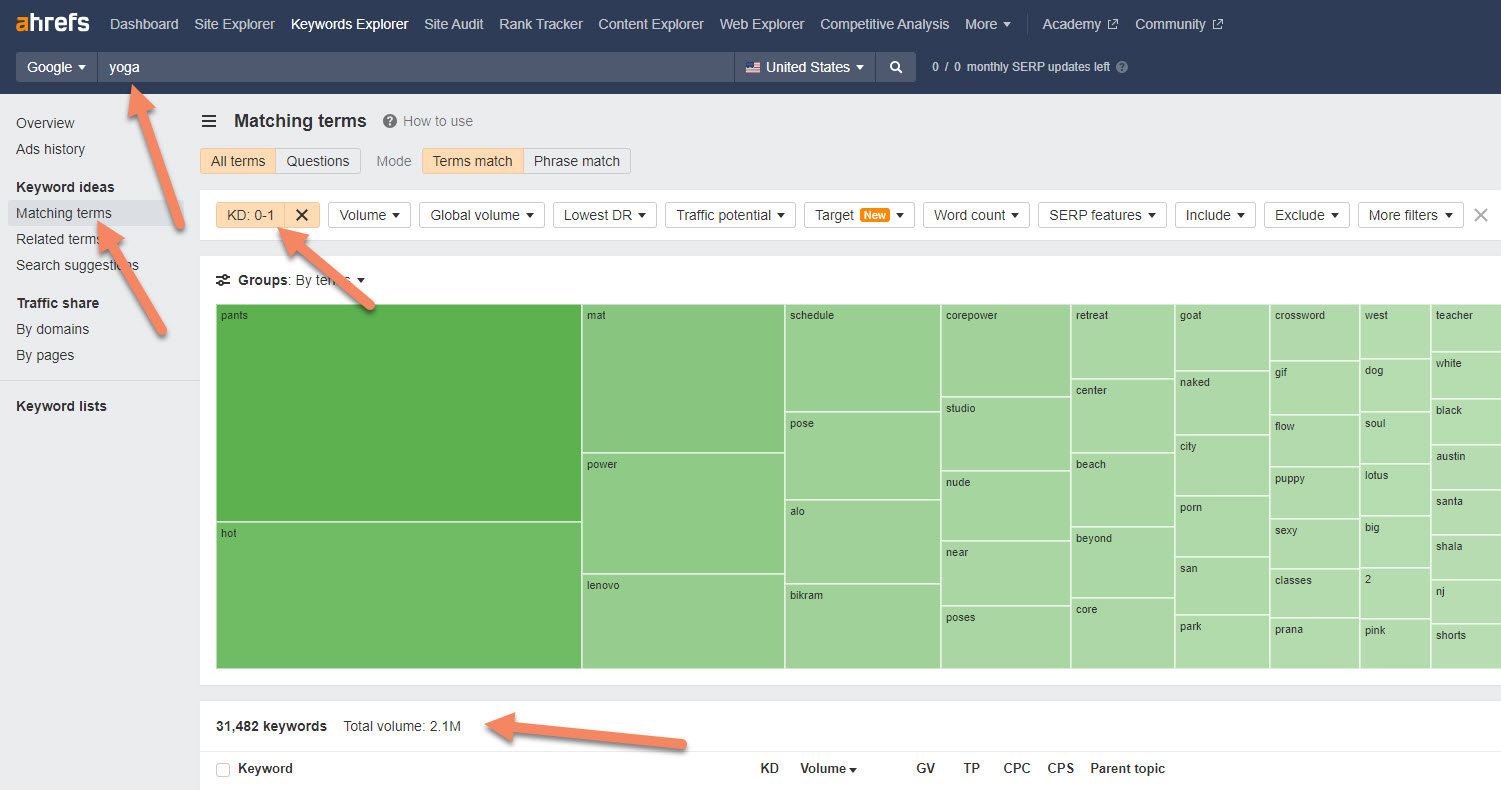Open Keywords Explorer

coord(350,24)
